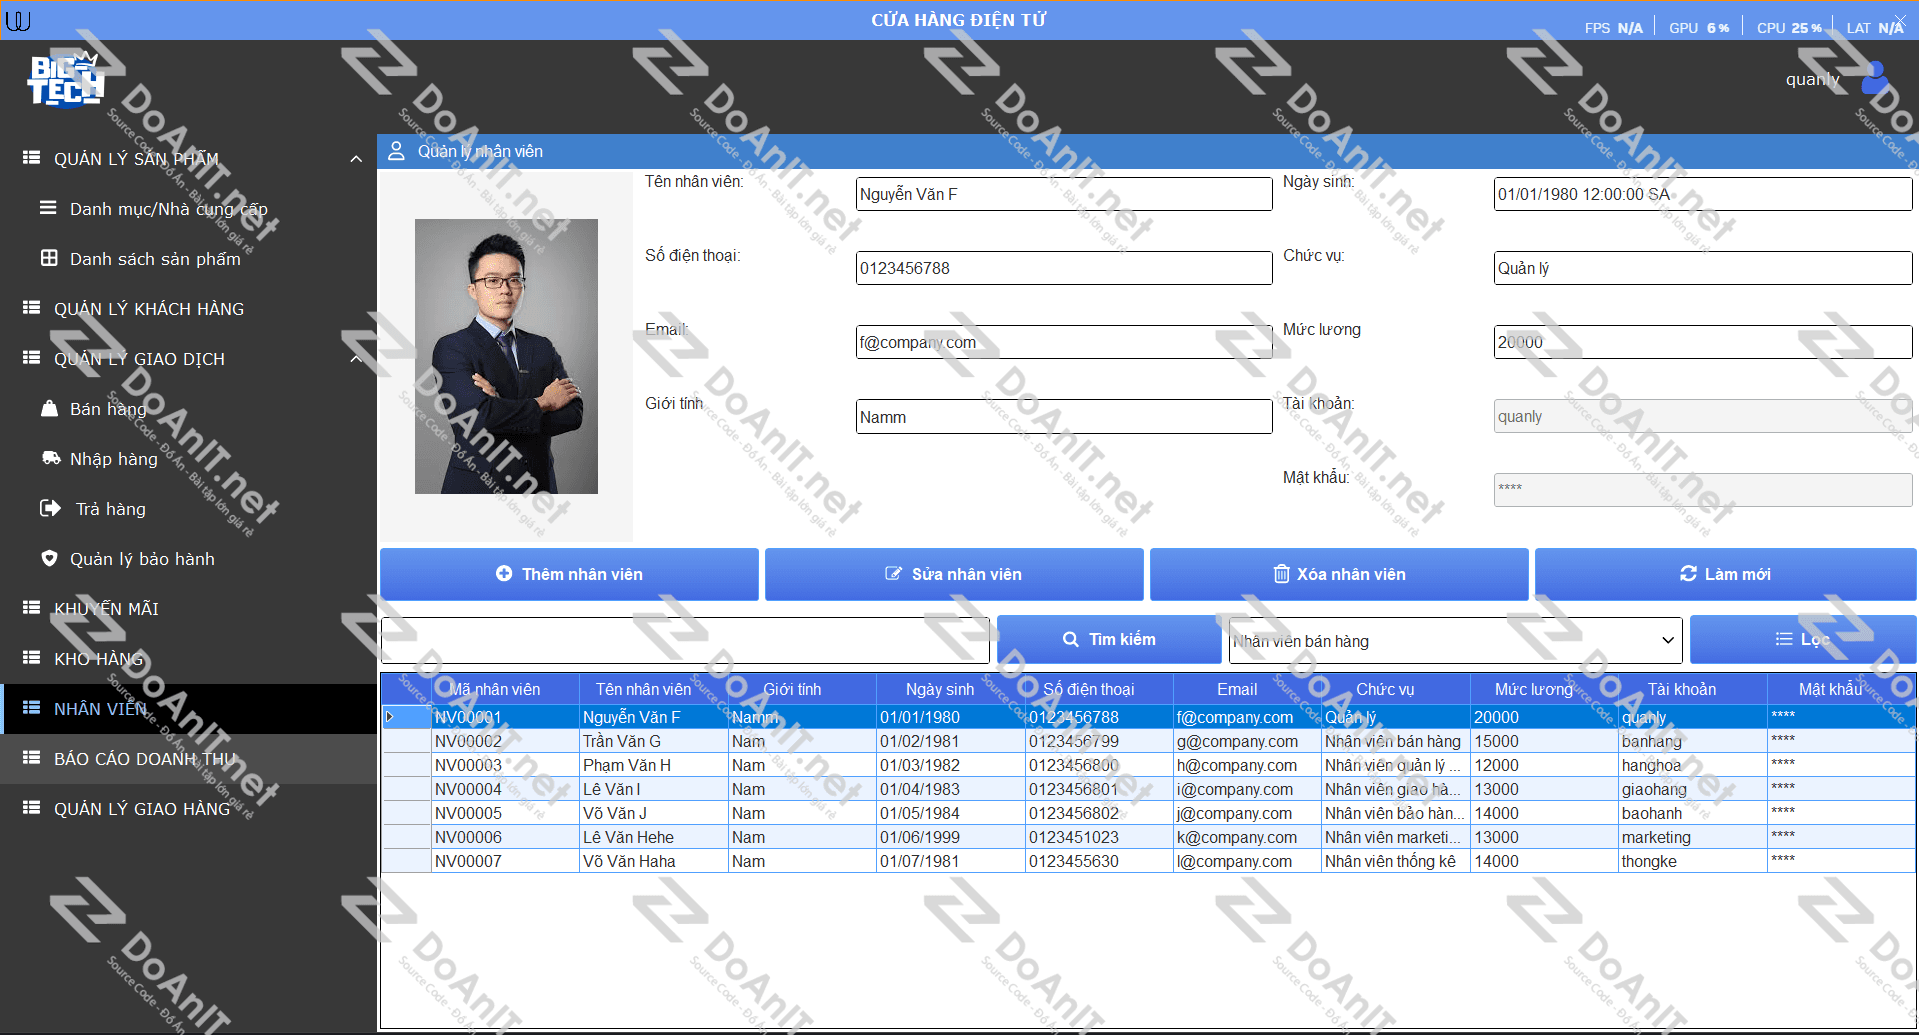
Task: Go to QUẢN LÝ KHÁCH HÀNG menu
Action: pyautogui.click(x=148, y=309)
